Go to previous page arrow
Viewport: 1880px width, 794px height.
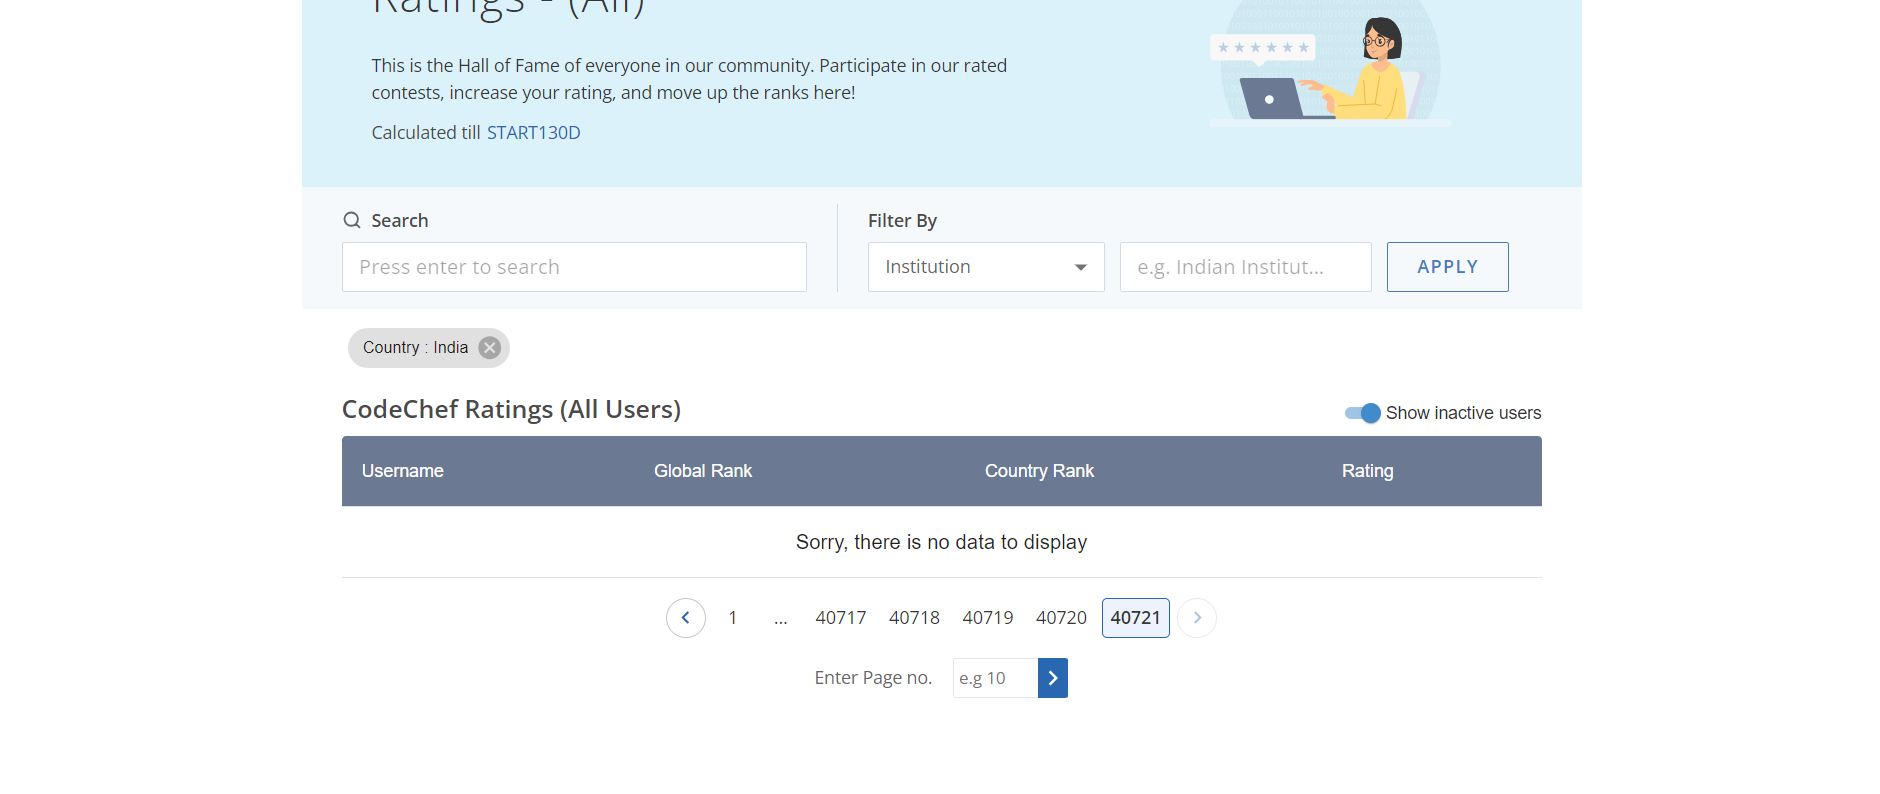pyautogui.click(x=686, y=618)
